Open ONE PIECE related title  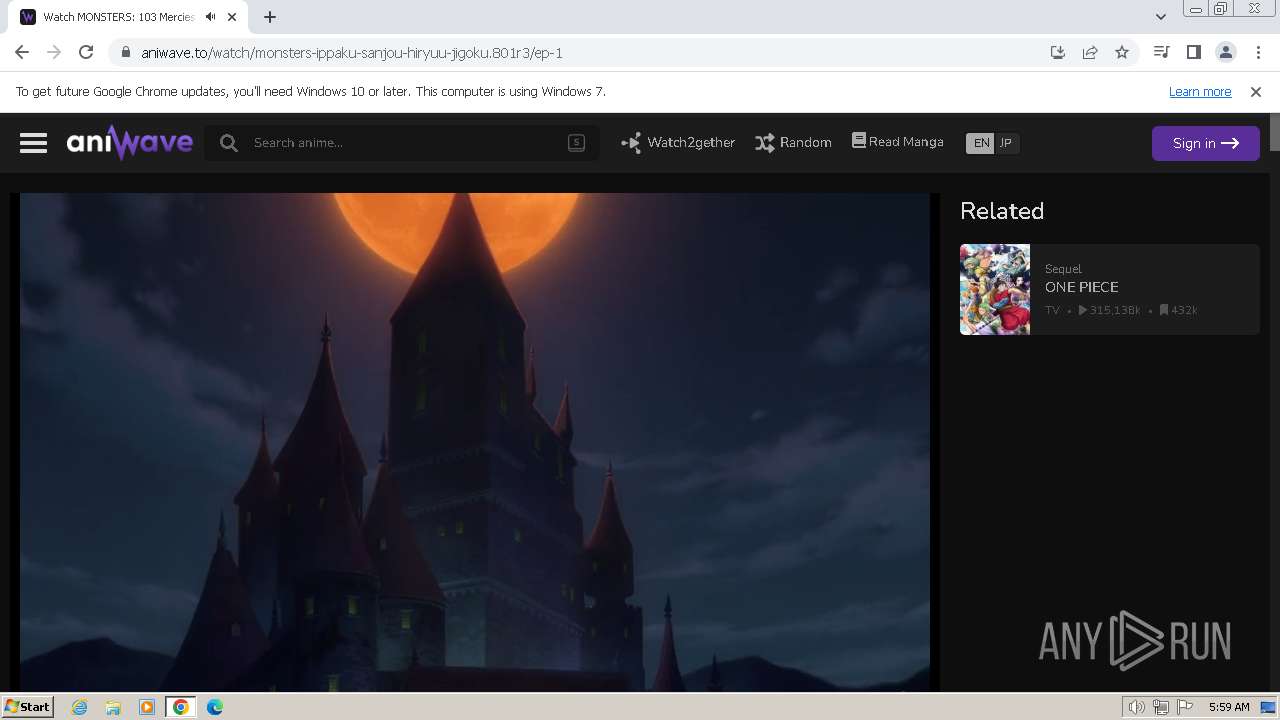click(1082, 287)
